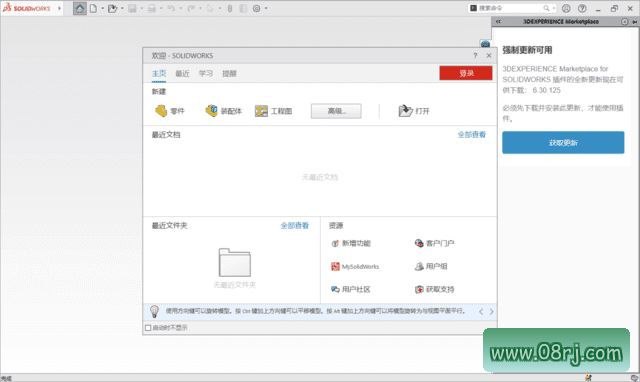
Task: Click 全部查看 link beside 最近文档
Action: (x=471, y=135)
